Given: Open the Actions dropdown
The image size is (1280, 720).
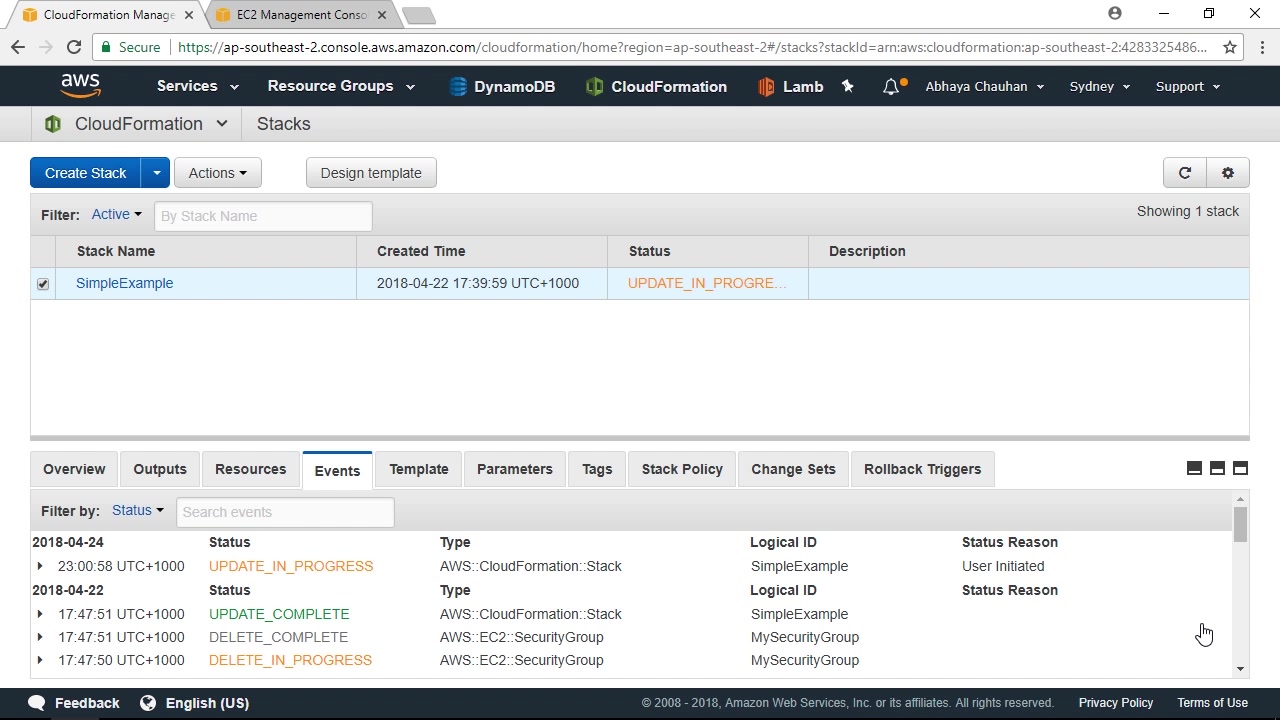Looking at the screenshot, I should pos(218,173).
